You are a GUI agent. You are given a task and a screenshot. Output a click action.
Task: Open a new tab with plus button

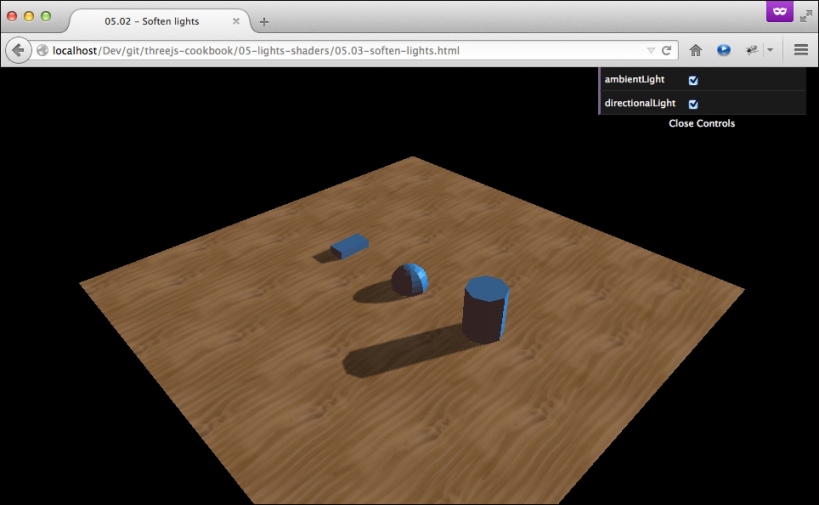pos(264,21)
